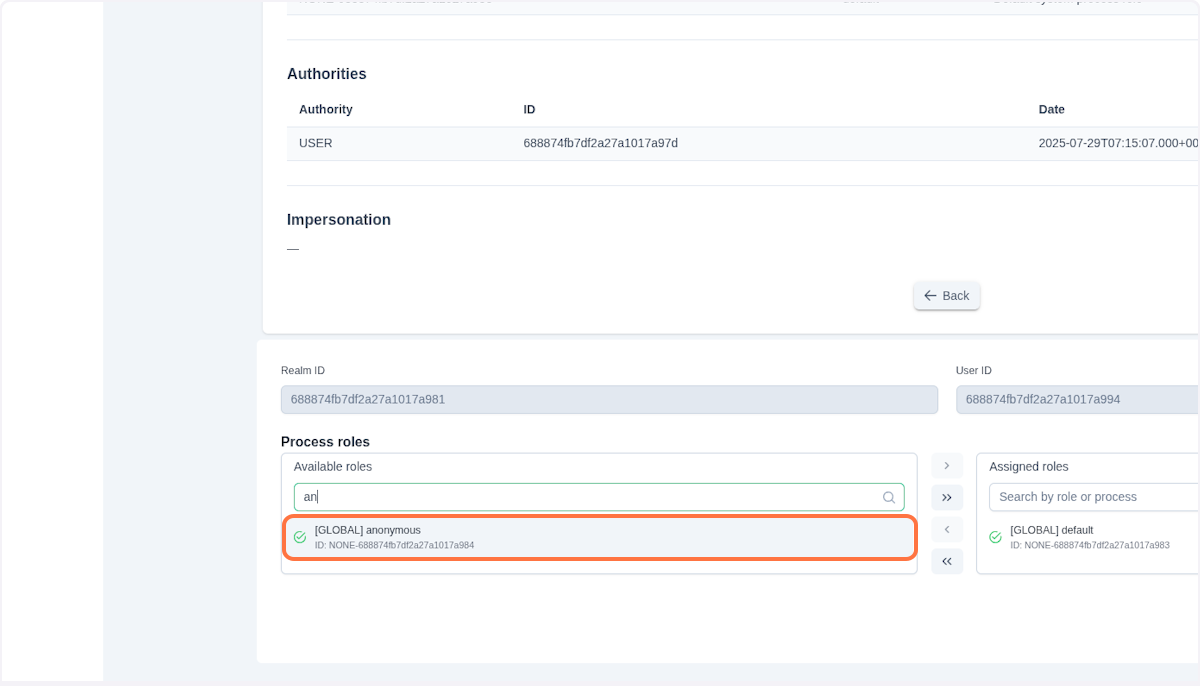Viewport: 1200px width, 686px height.
Task: Click the back arrow icon on Back button
Action: pos(931,295)
